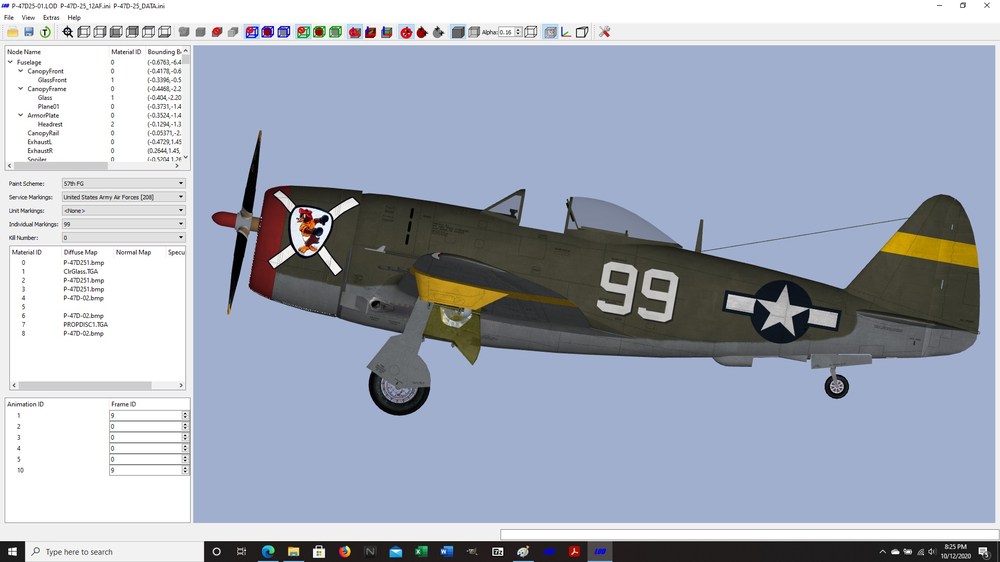Toggle the green-framed red sphere icon

pyautogui.click(x=319, y=32)
